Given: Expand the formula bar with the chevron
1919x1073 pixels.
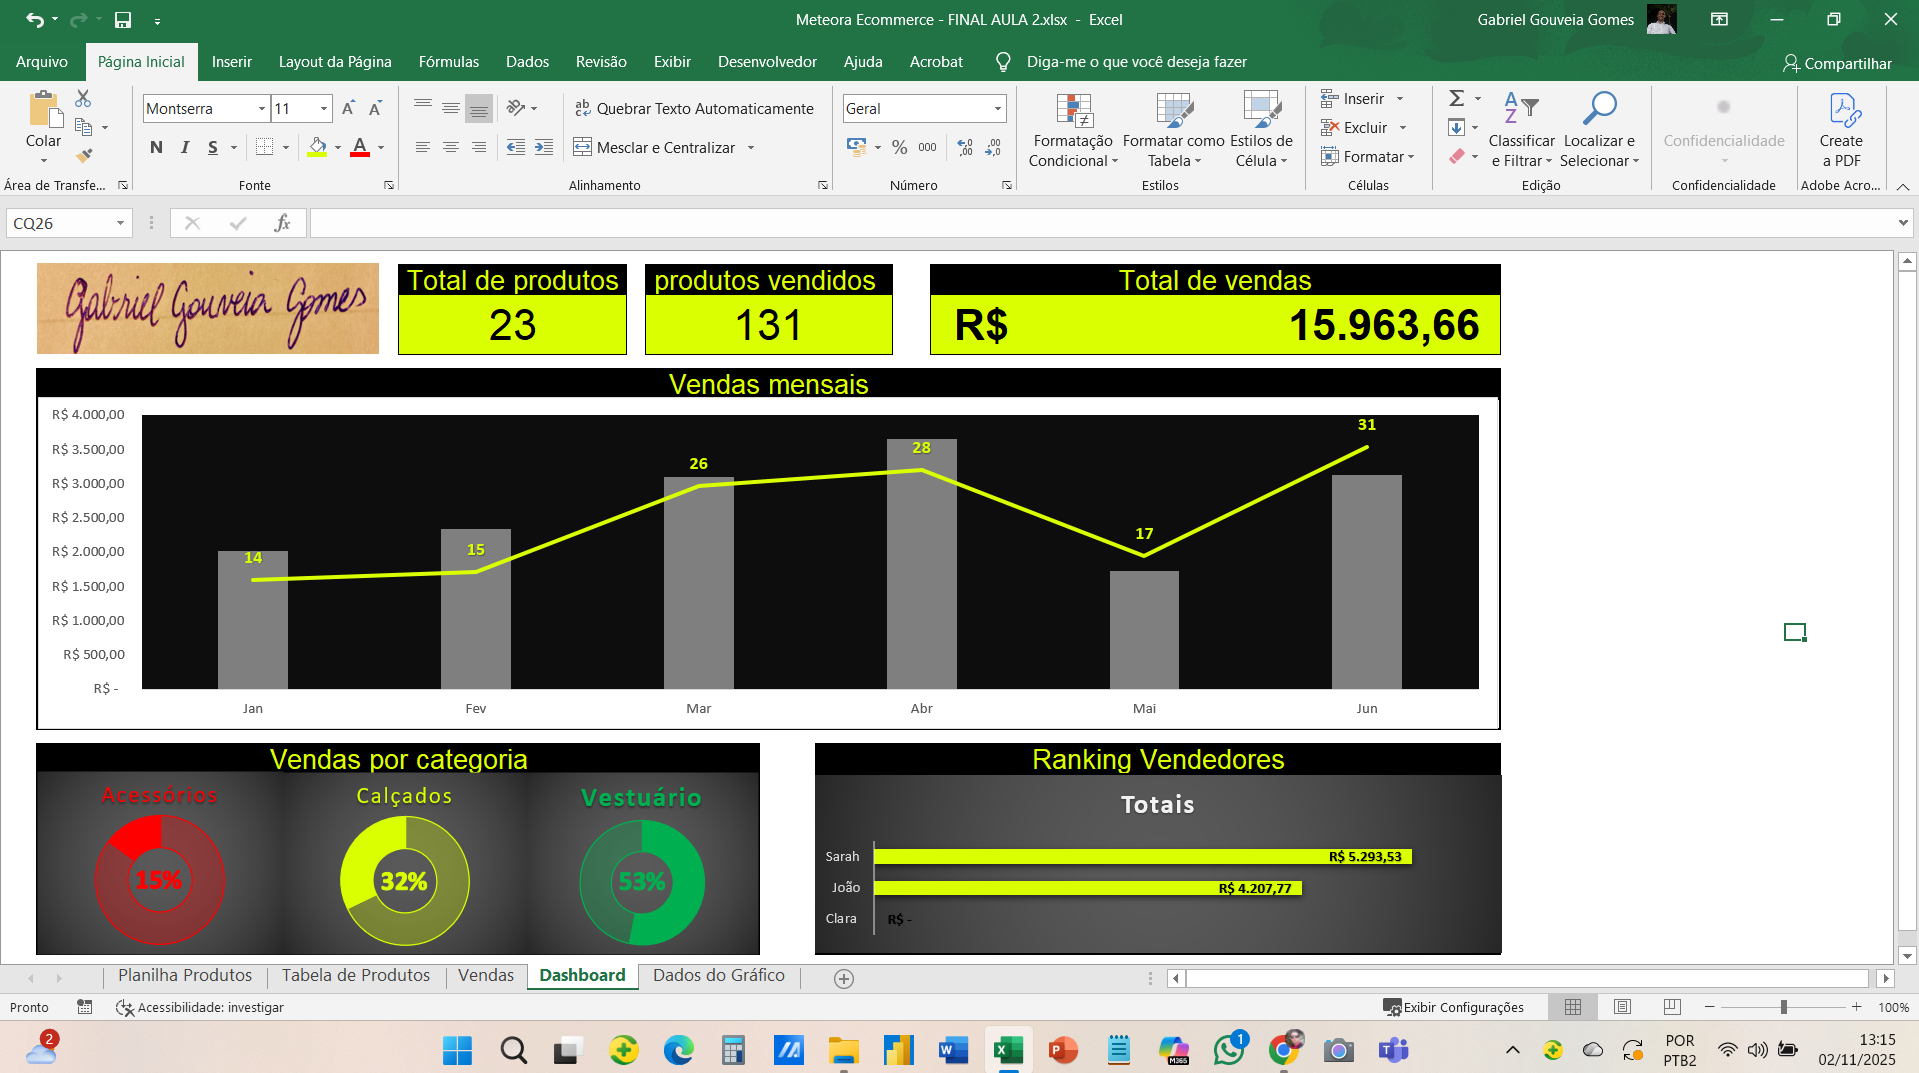Looking at the screenshot, I should (1903, 223).
